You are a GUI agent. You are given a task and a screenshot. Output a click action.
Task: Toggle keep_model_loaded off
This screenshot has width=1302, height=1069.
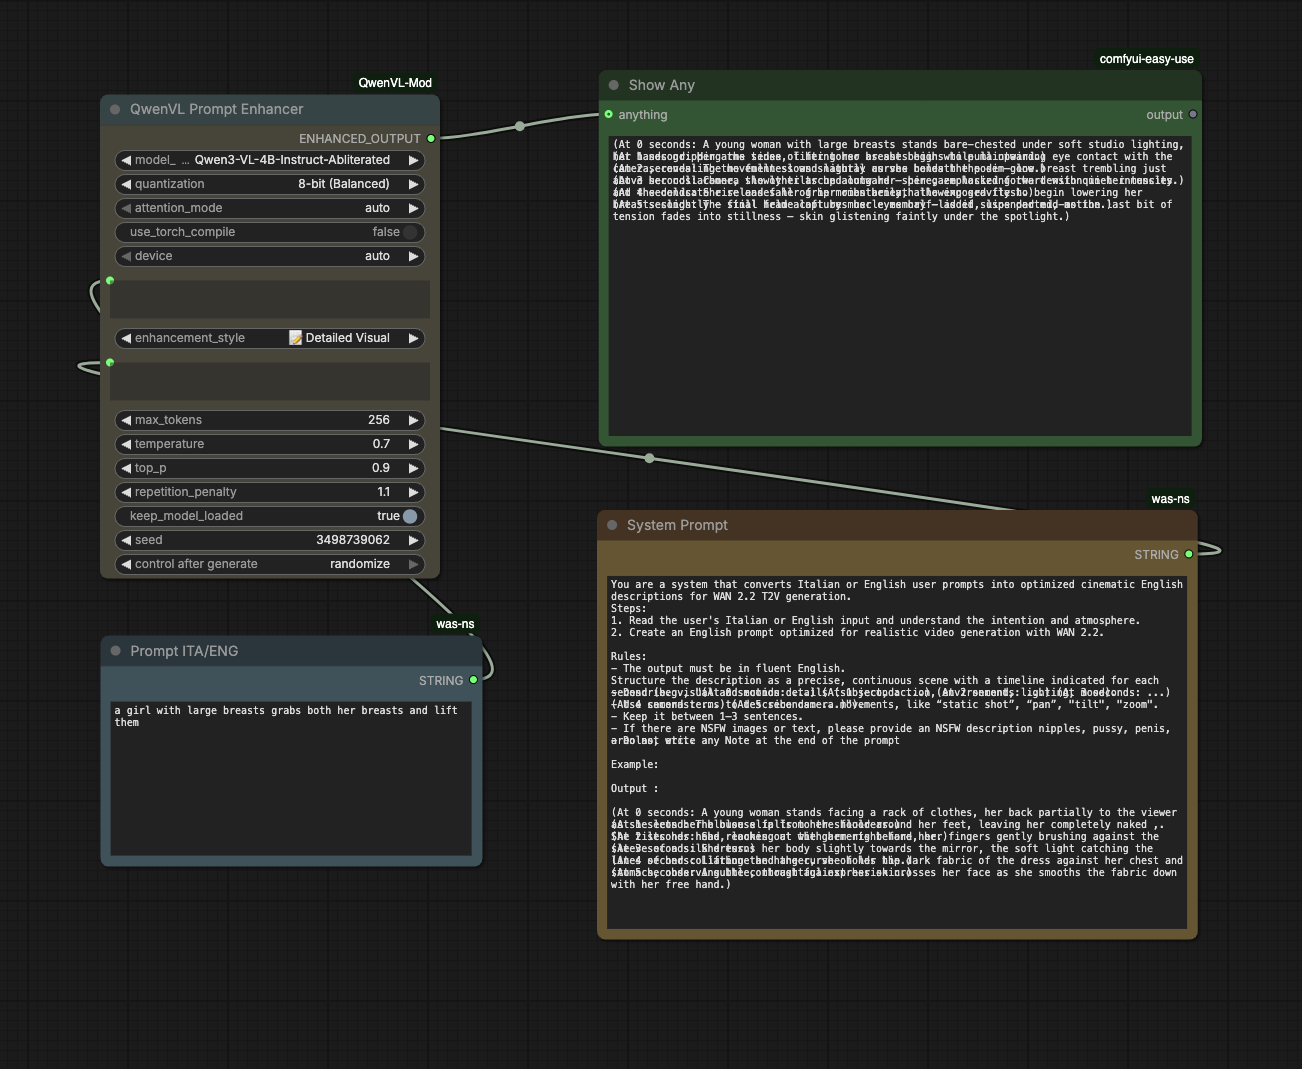(x=270, y=516)
